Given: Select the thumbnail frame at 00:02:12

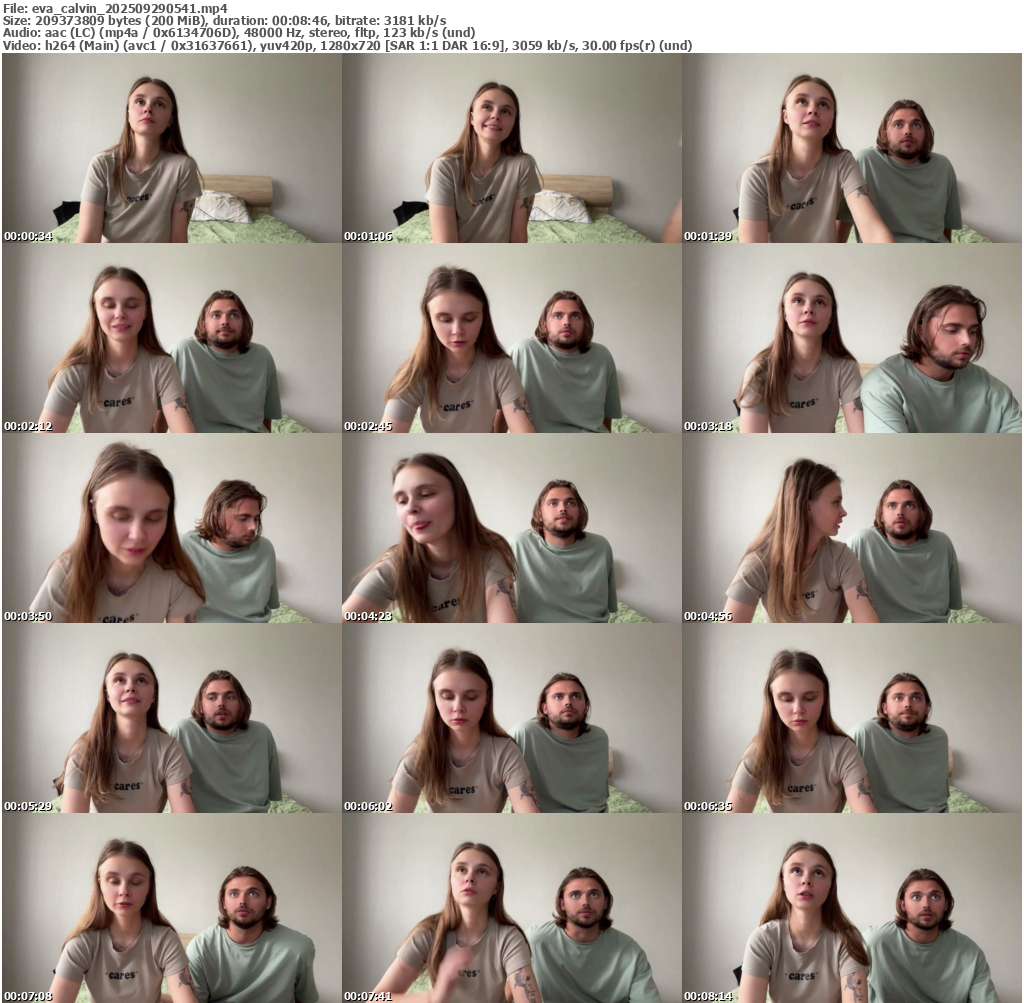Looking at the screenshot, I should (x=172, y=338).
